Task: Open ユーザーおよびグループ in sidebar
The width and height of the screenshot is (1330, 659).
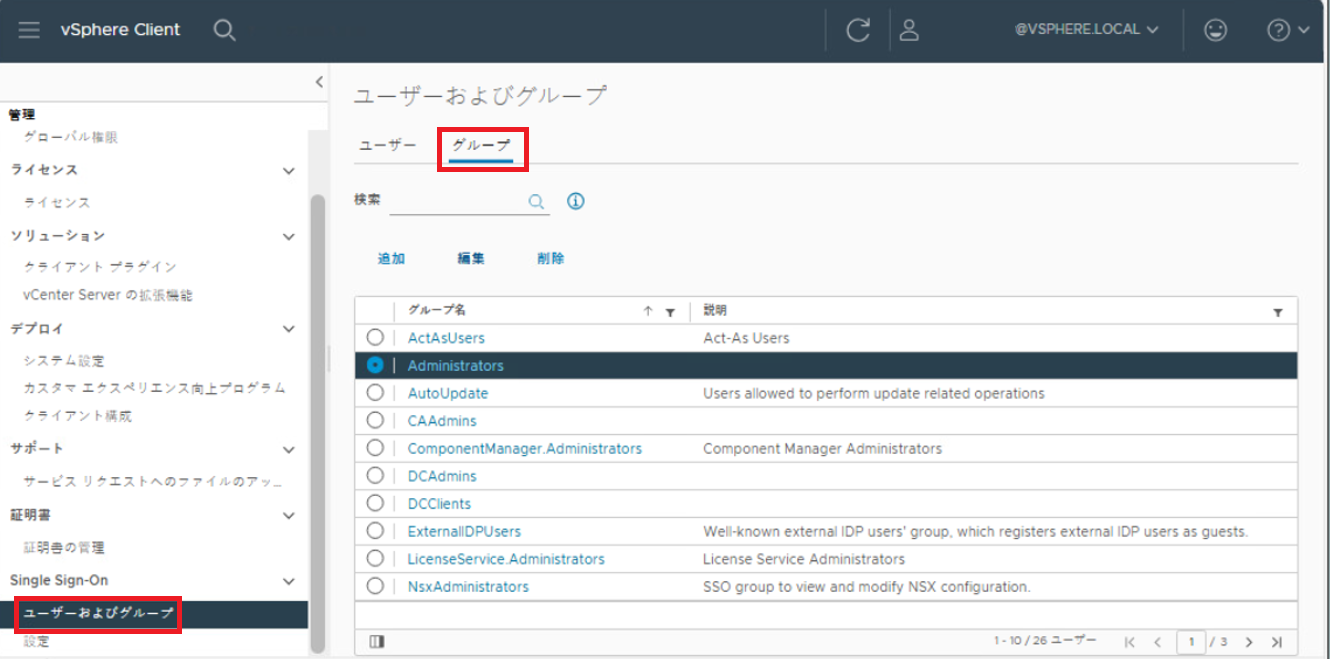Action: point(98,614)
